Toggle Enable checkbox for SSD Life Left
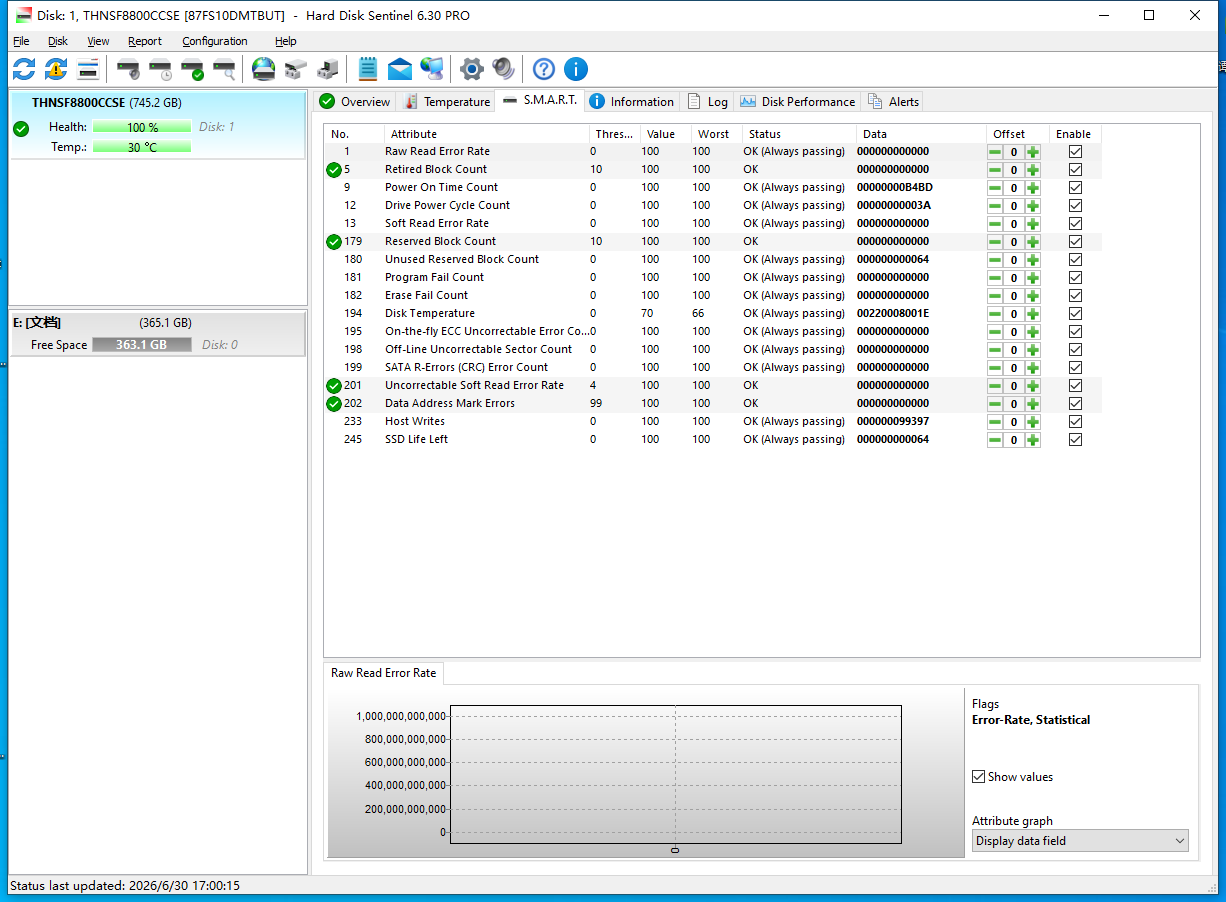This screenshot has height=902, width=1226. coord(1075,440)
